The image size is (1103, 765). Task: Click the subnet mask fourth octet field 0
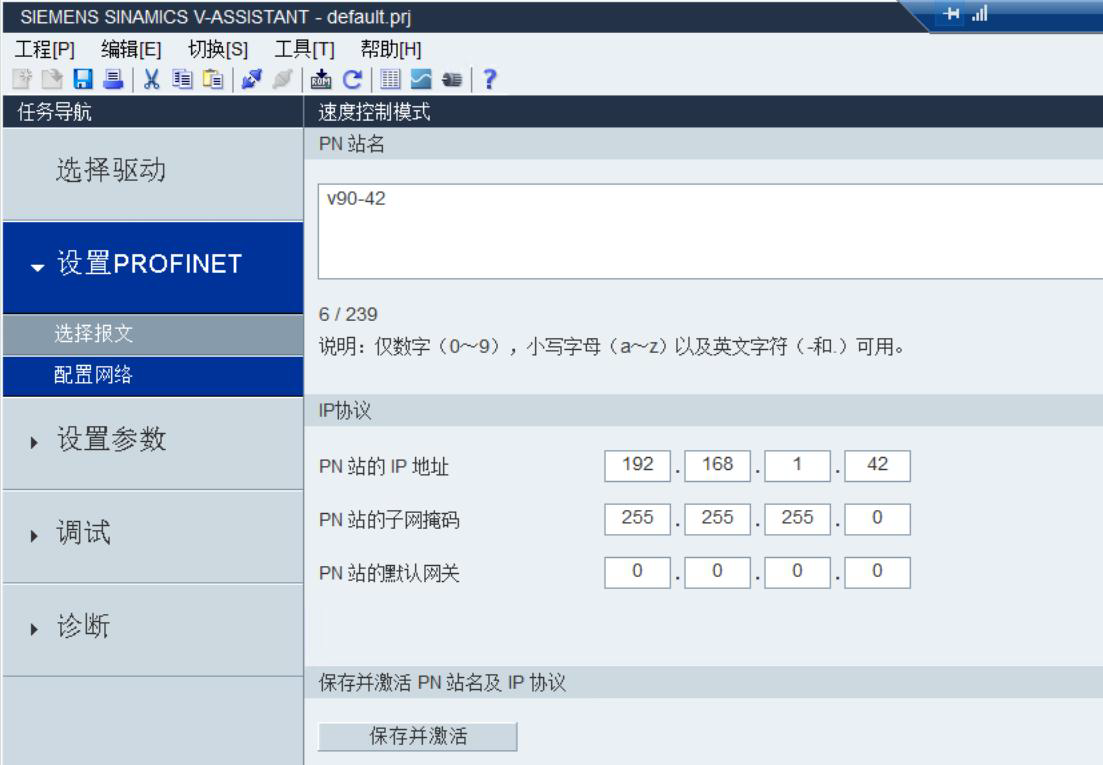pos(877,519)
